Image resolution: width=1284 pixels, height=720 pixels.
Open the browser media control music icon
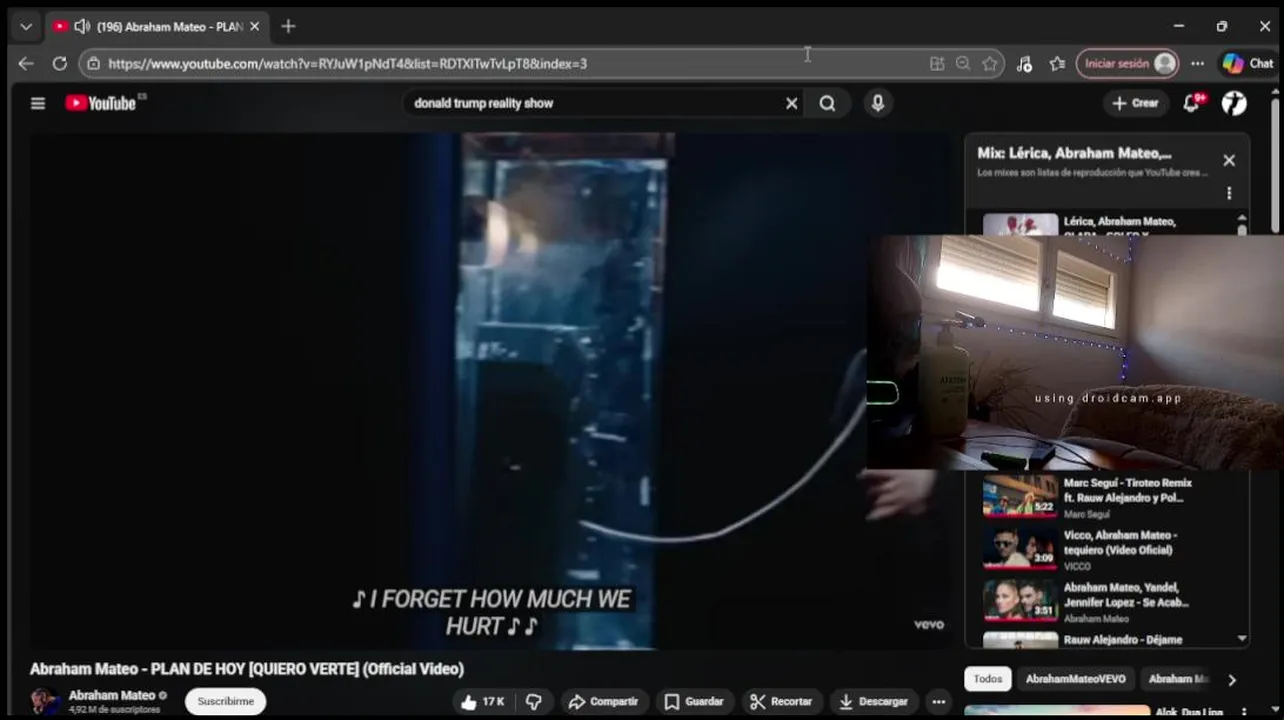pos(1024,63)
